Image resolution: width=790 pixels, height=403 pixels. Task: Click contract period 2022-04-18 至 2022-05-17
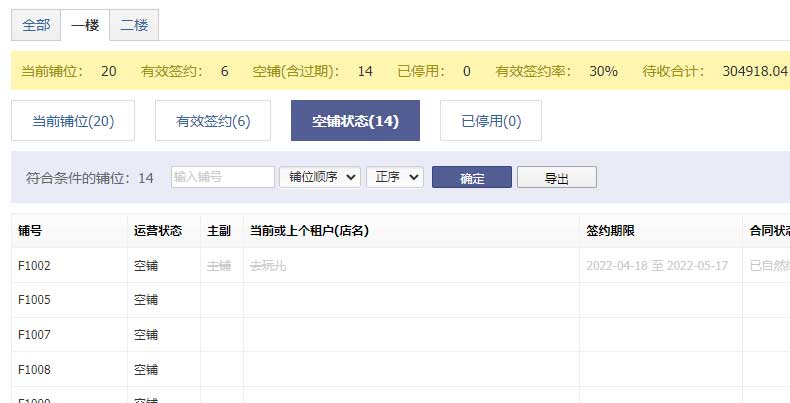657,265
